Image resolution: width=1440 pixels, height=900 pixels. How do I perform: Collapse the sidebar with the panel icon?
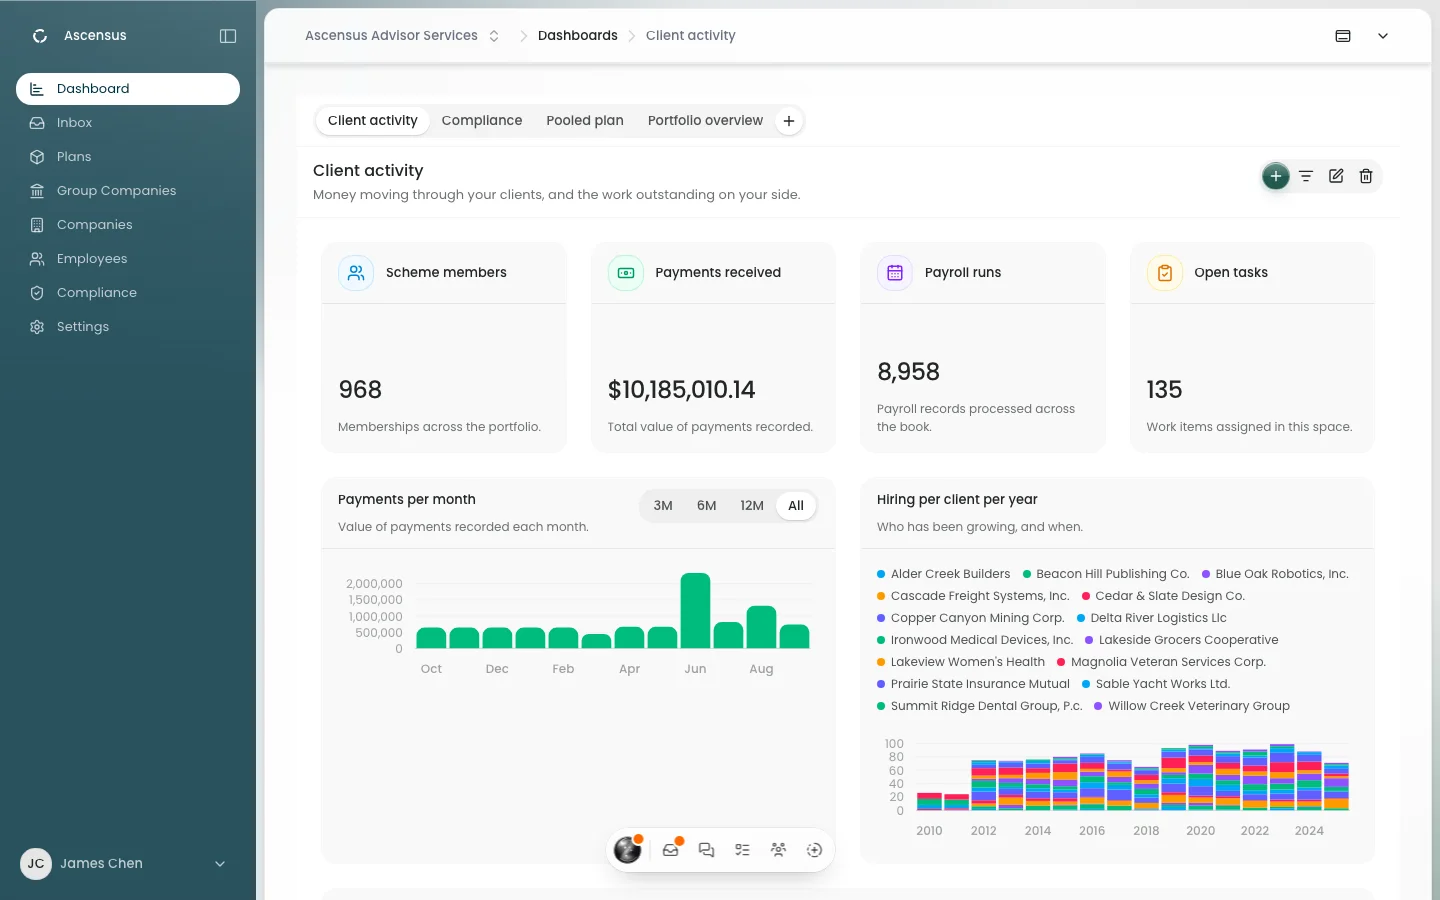tap(228, 36)
